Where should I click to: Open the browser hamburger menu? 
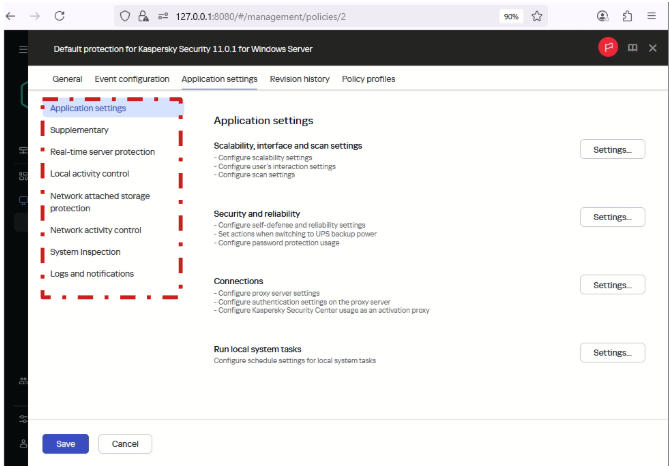click(x=651, y=16)
